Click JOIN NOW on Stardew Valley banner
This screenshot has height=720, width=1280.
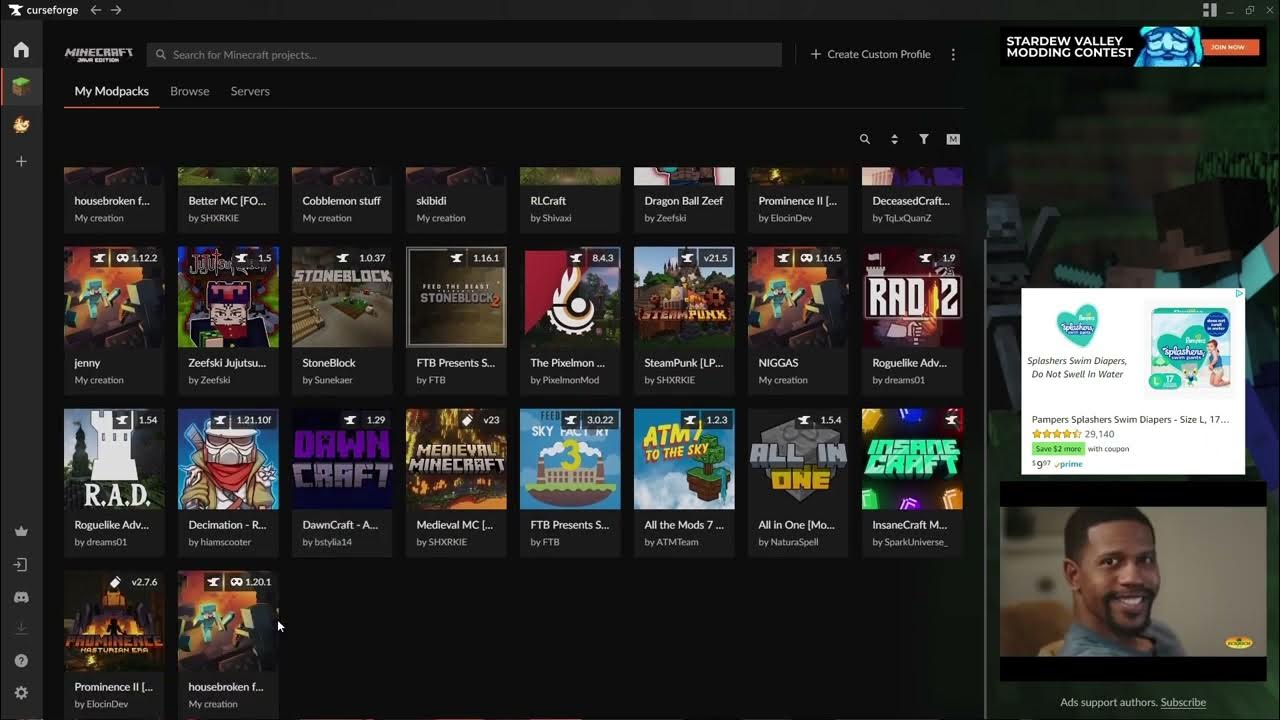coord(1228,47)
